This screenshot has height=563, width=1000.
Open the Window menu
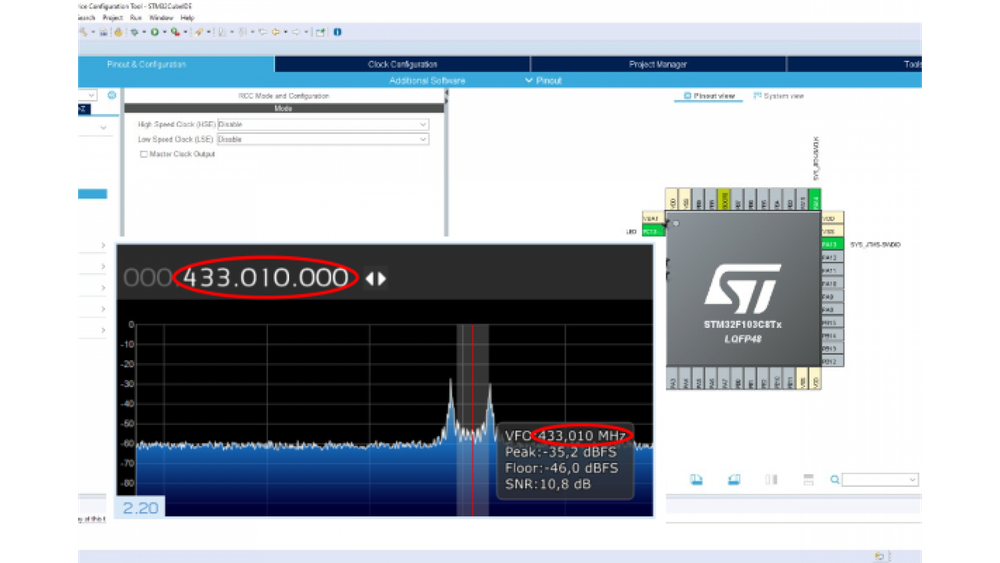pyautogui.click(x=160, y=17)
